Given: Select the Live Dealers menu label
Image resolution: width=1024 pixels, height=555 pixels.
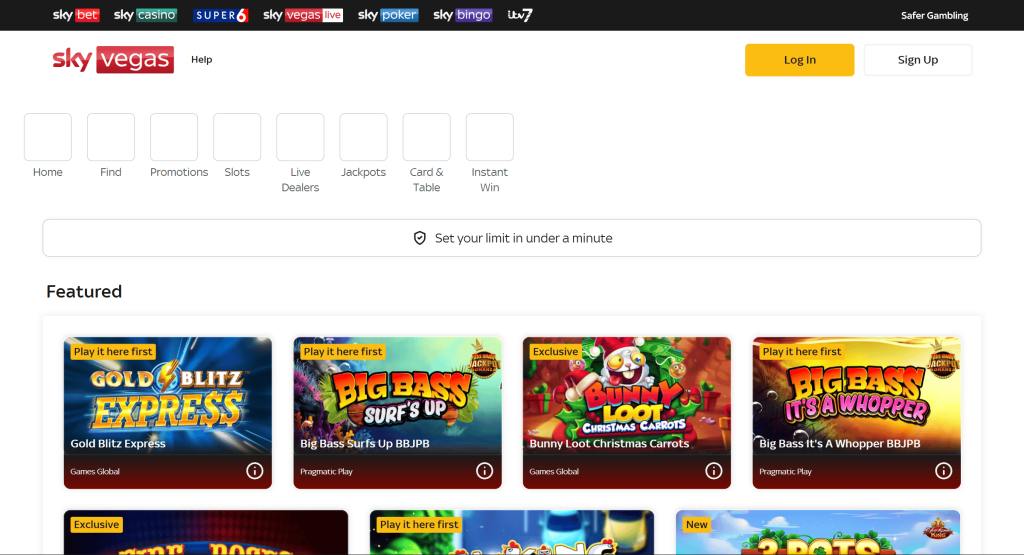Looking at the screenshot, I should (x=300, y=180).
